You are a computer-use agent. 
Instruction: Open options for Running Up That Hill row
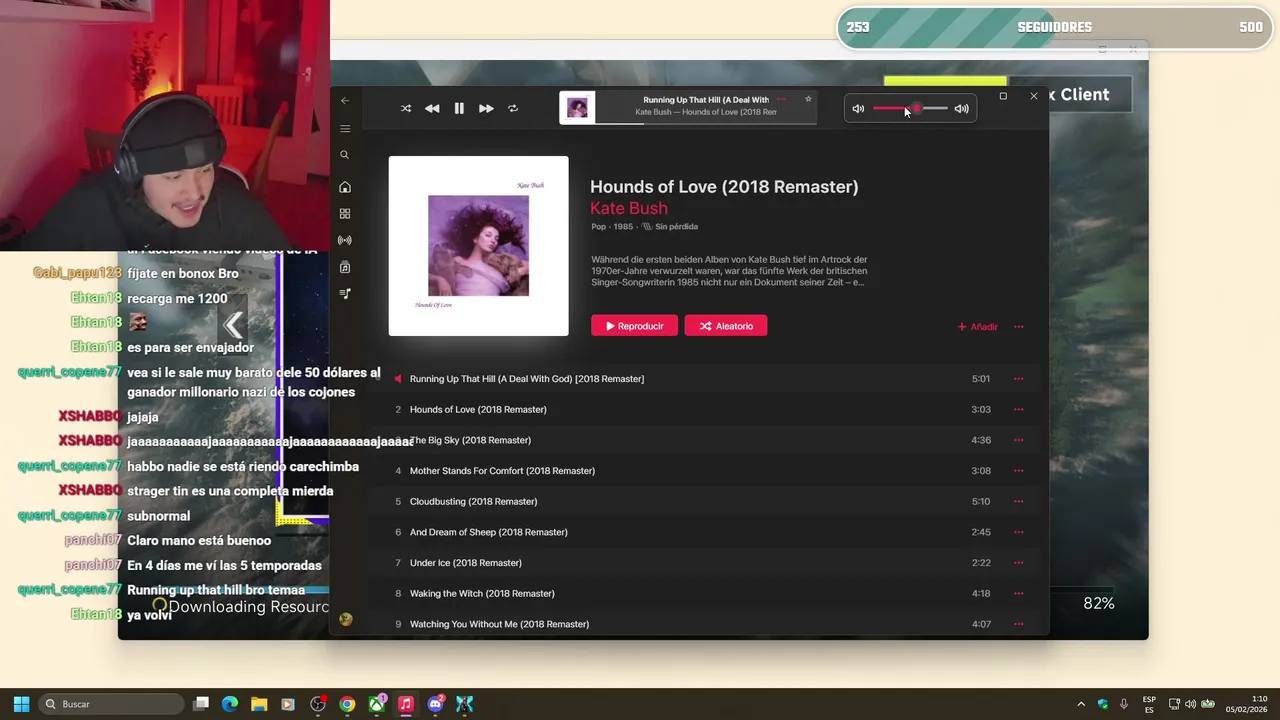point(1019,379)
